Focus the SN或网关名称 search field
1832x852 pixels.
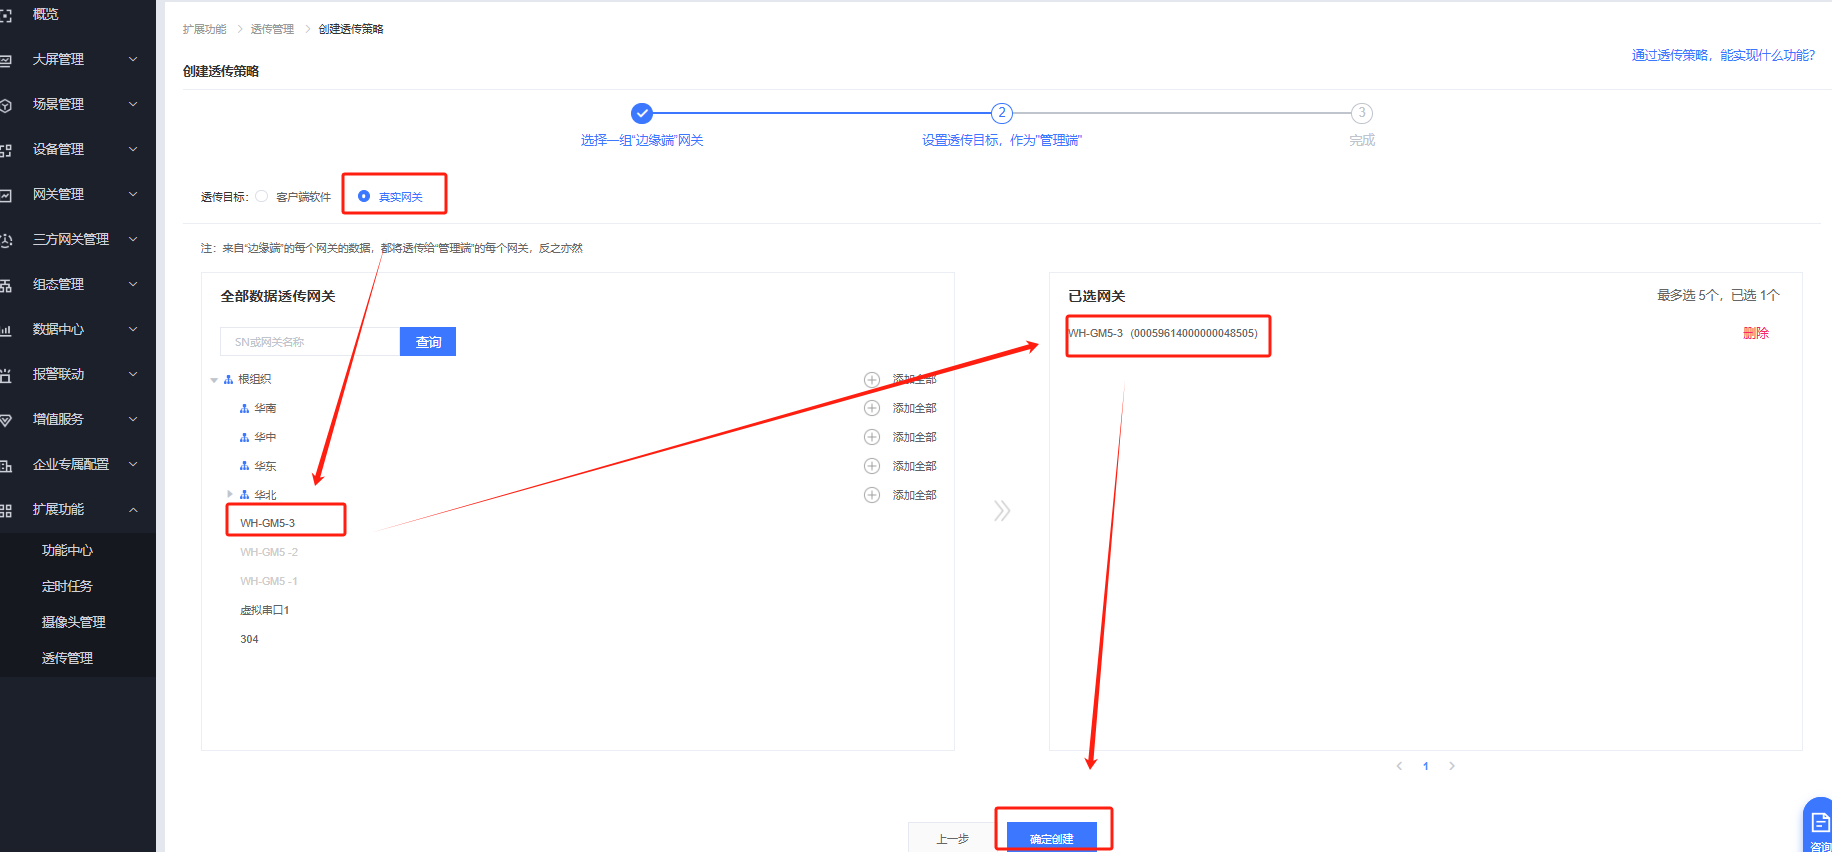(x=310, y=342)
